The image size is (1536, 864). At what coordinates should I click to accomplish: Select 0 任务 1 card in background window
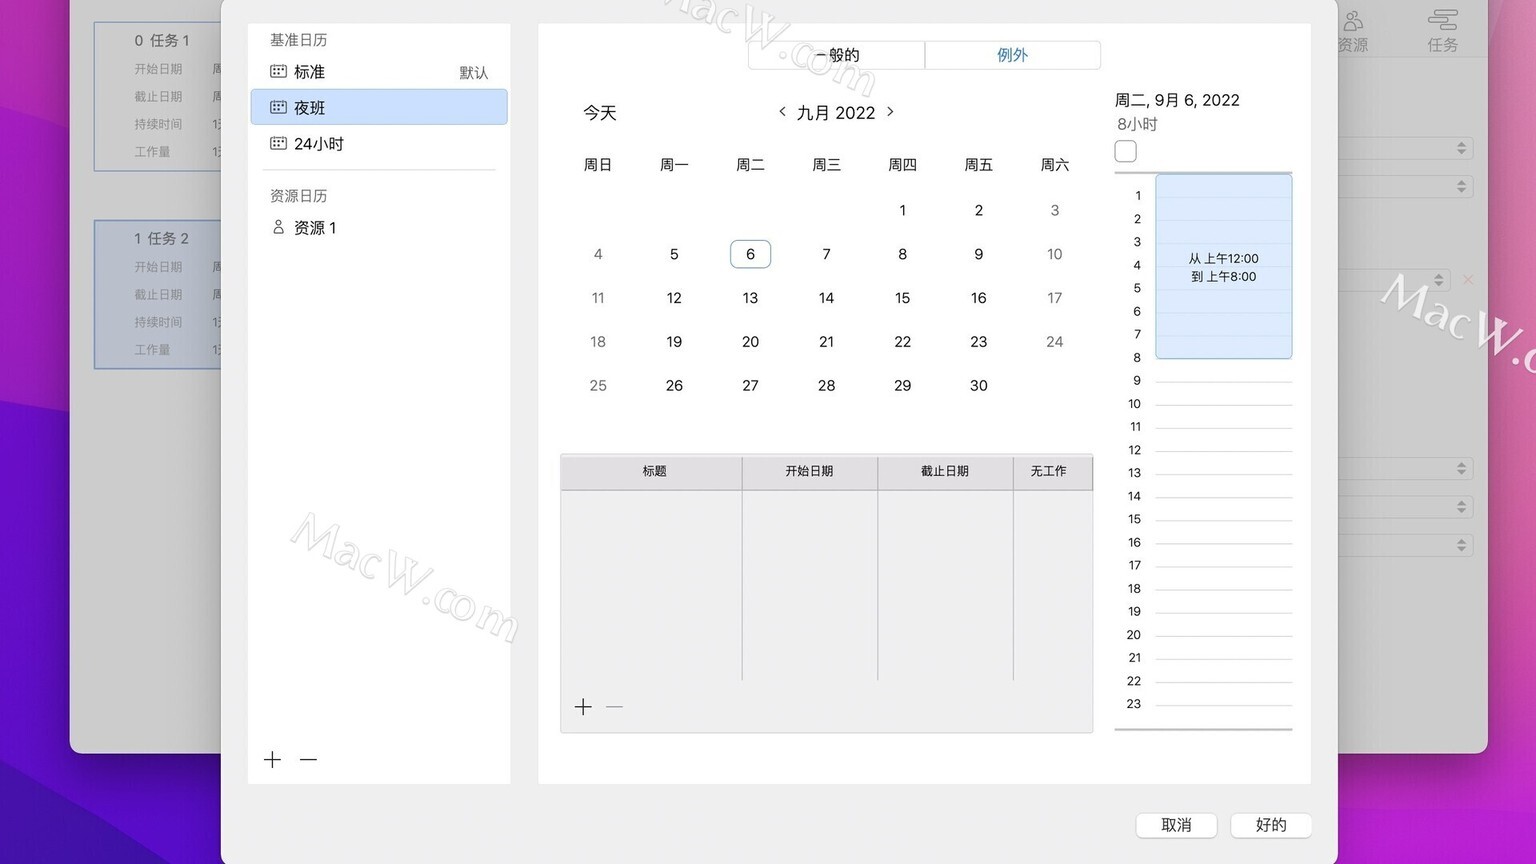[x=158, y=96]
